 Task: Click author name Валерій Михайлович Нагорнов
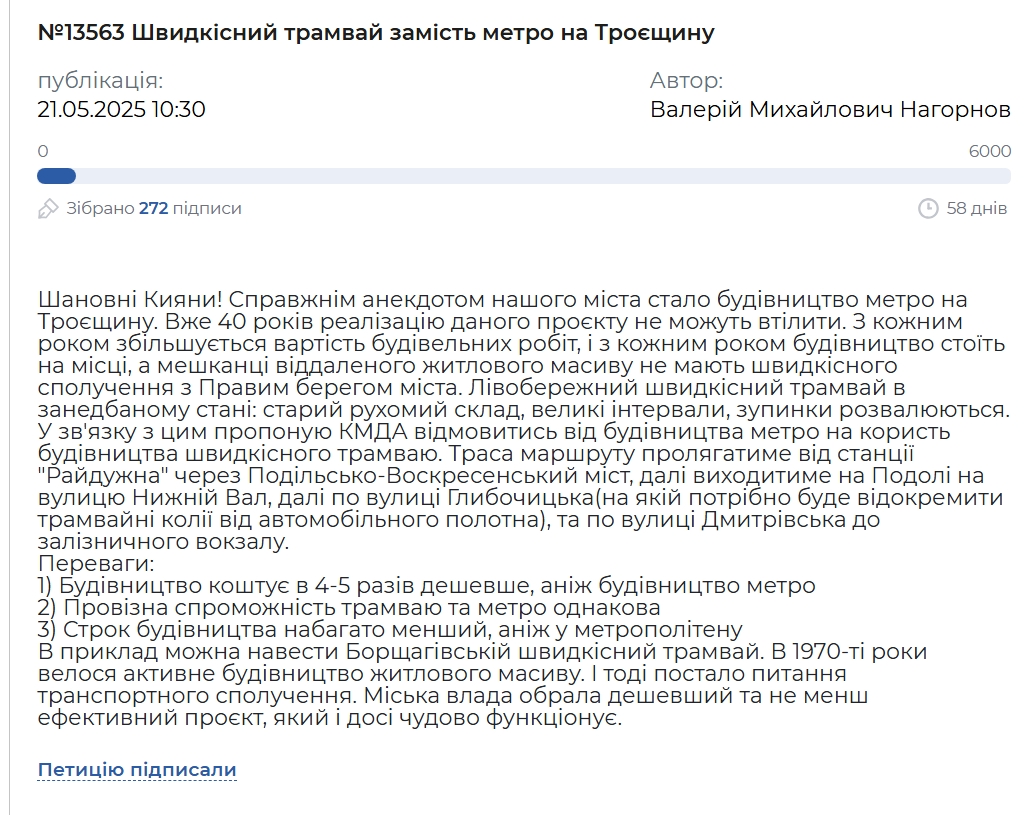[830, 109]
